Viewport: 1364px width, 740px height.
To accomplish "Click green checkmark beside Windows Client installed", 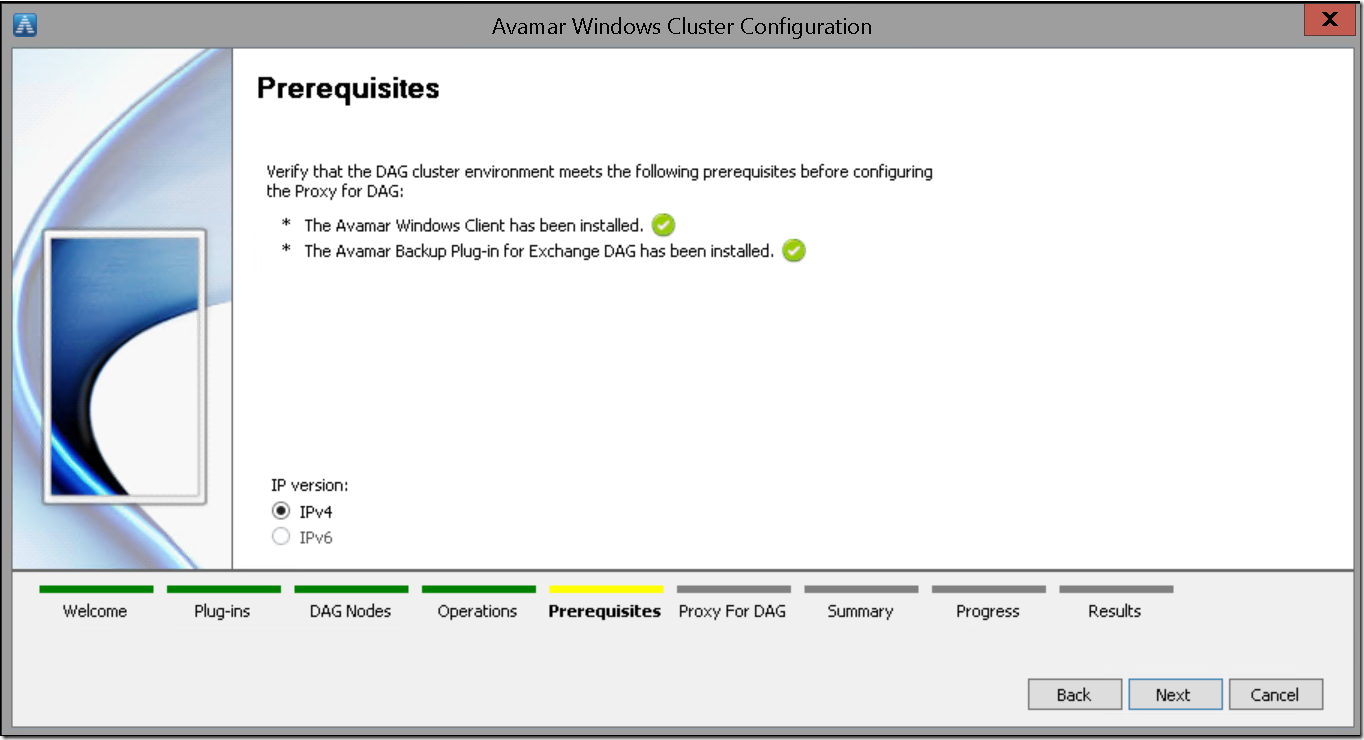I will point(663,225).
